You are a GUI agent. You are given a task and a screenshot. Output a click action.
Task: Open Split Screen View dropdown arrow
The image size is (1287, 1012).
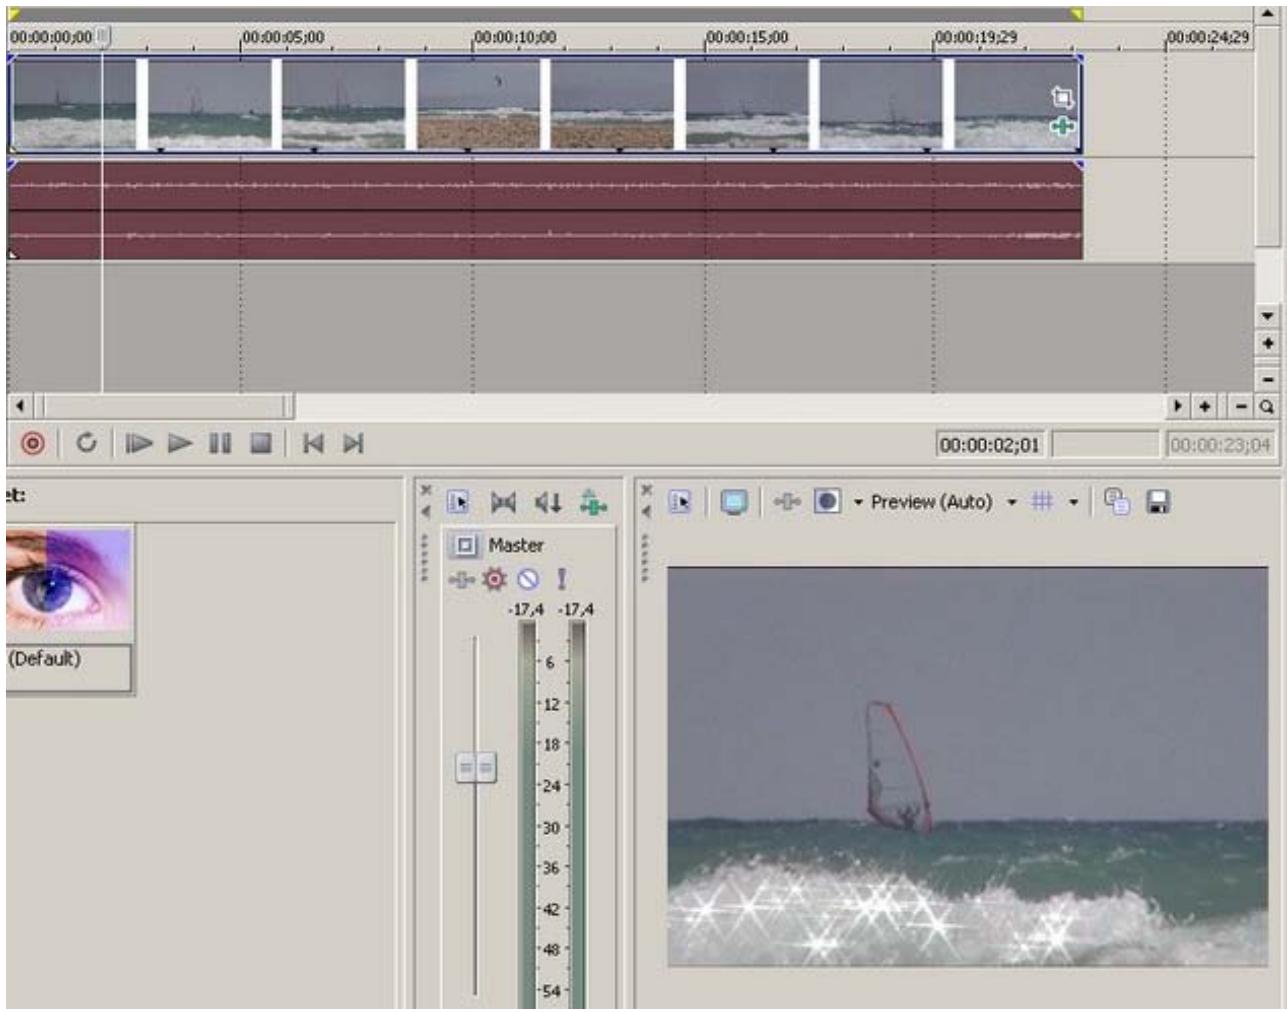(x=857, y=503)
